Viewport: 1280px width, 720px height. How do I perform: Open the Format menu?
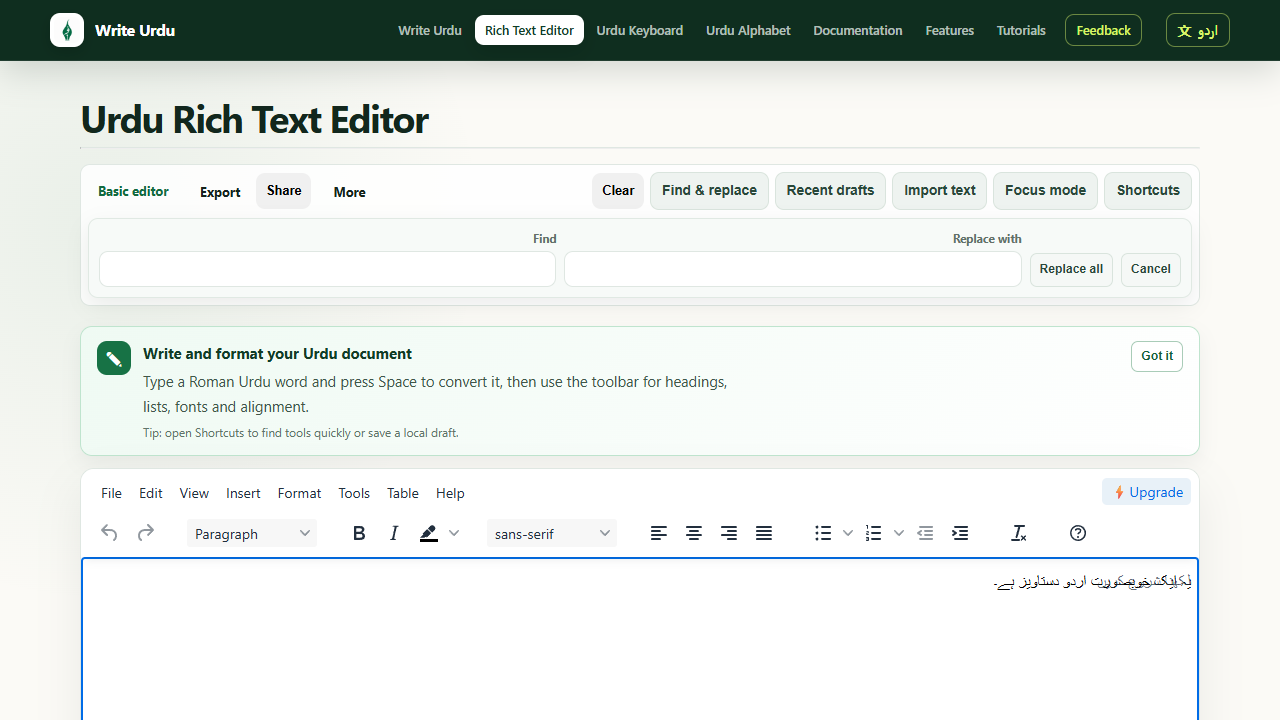click(x=299, y=493)
